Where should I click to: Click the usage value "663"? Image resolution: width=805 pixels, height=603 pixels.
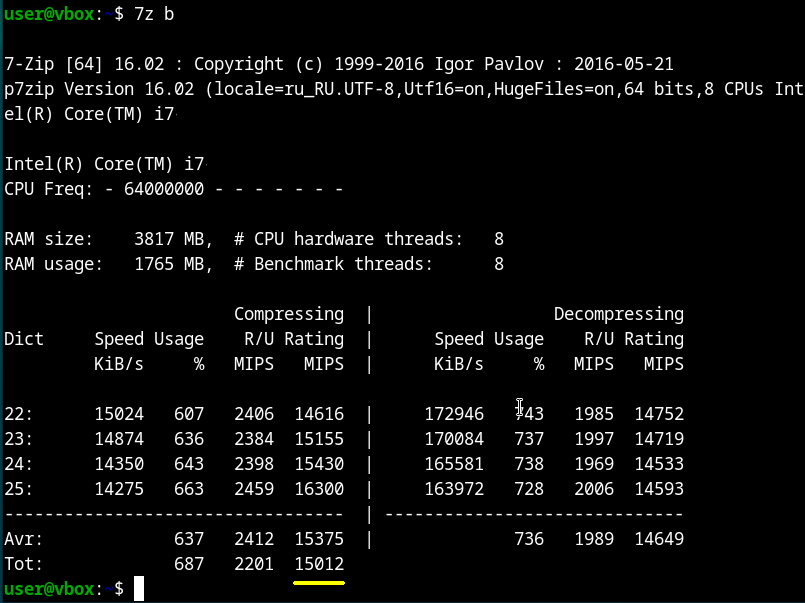(189, 489)
